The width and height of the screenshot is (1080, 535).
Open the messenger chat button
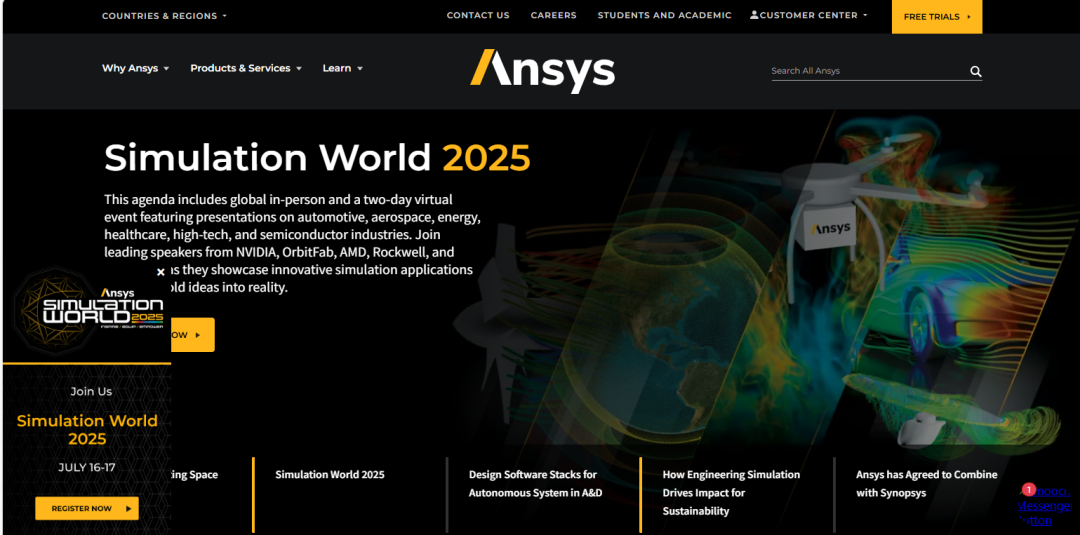tap(1044, 505)
